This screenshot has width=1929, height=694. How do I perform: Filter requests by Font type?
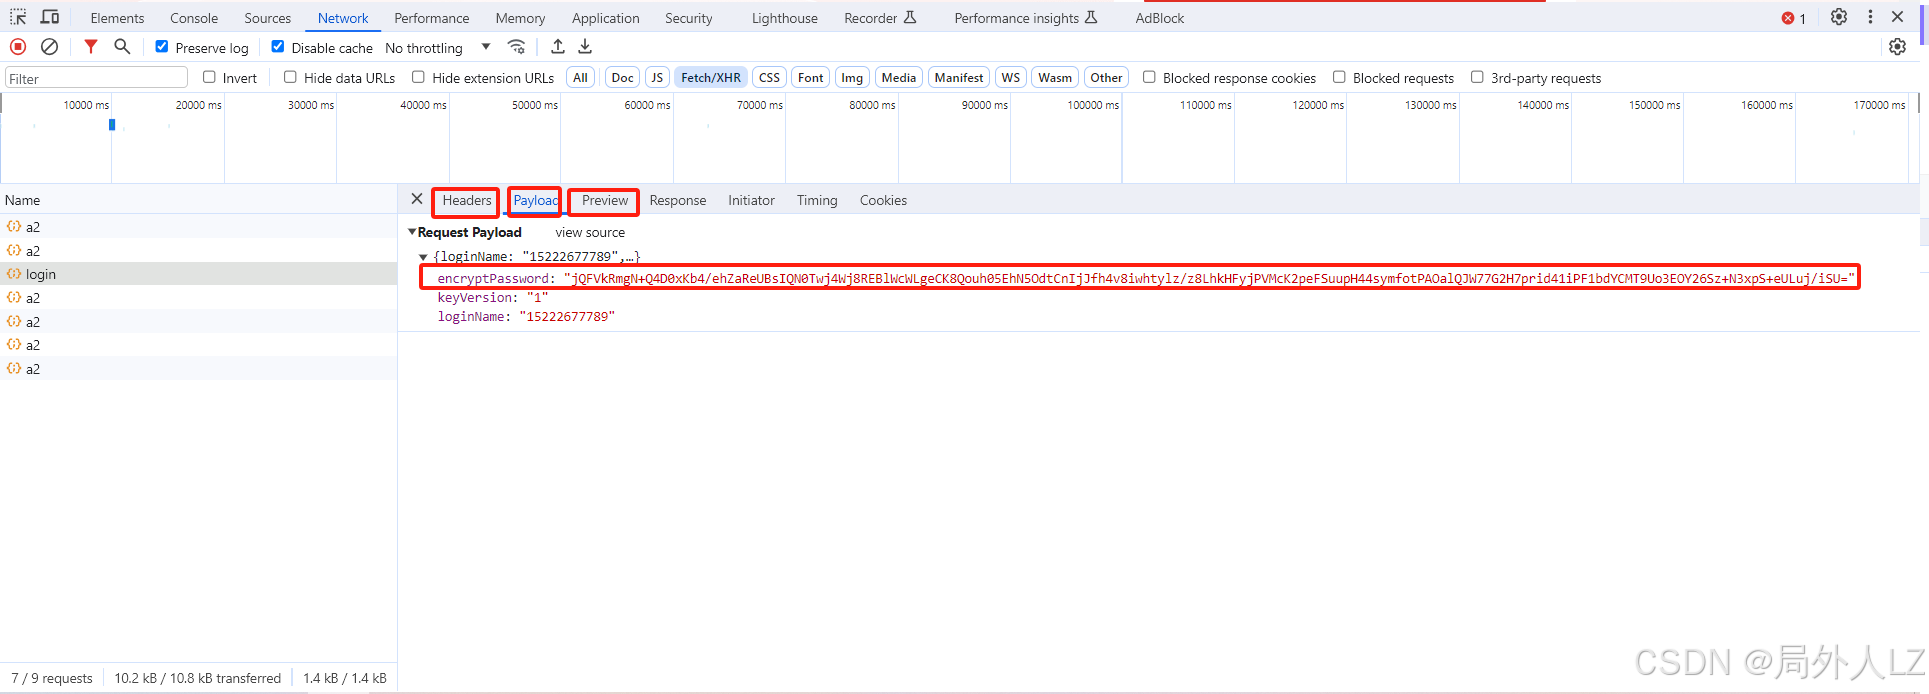[811, 77]
